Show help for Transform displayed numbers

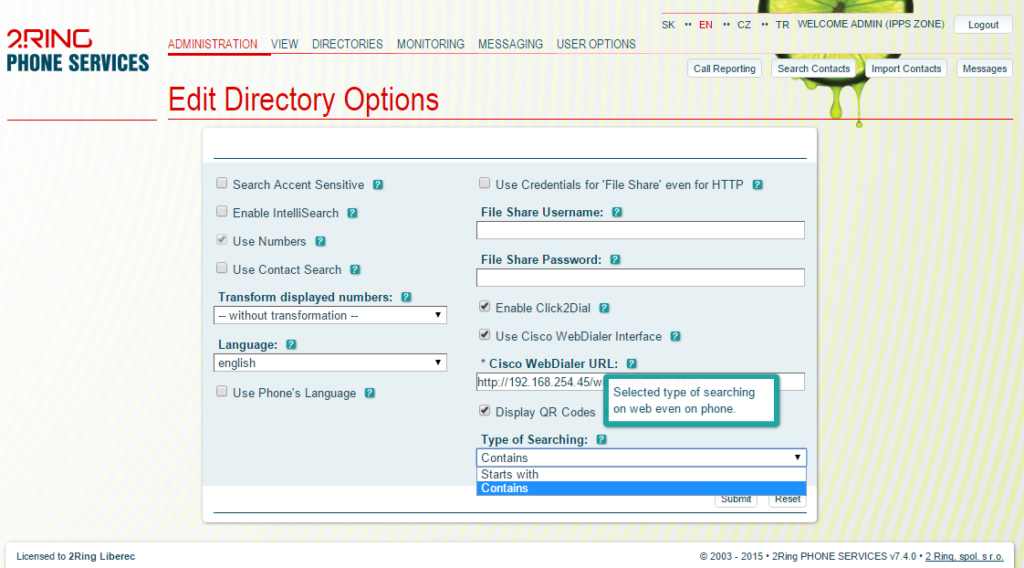406,297
